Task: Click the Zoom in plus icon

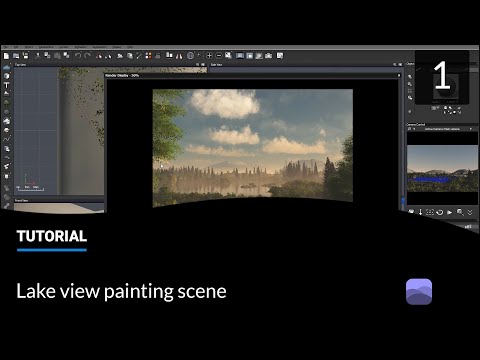Action: tap(209, 56)
